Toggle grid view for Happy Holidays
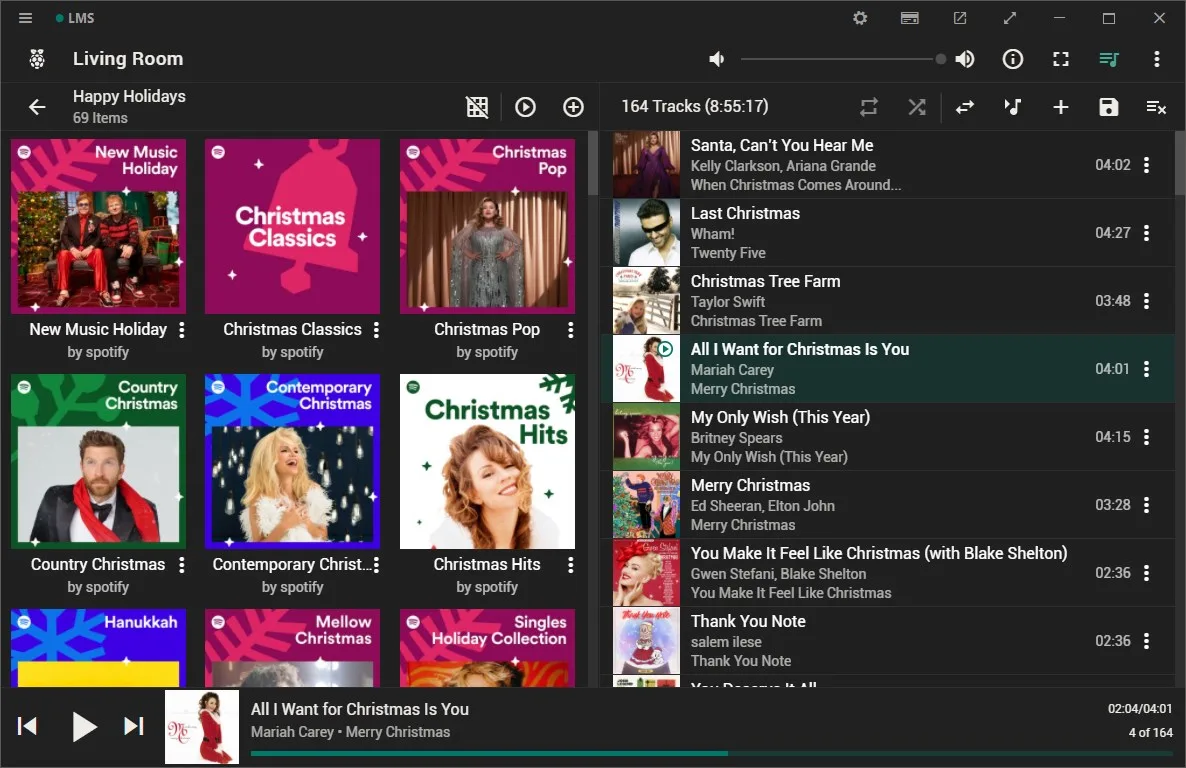Image resolution: width=1186 pixels, height=768 pixels. coord(477,107)
